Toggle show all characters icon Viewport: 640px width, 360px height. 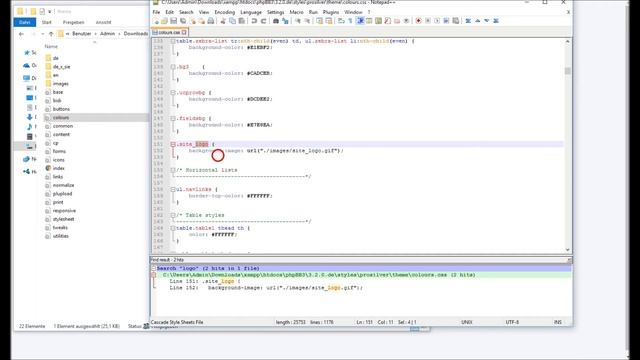click(350, 21)
